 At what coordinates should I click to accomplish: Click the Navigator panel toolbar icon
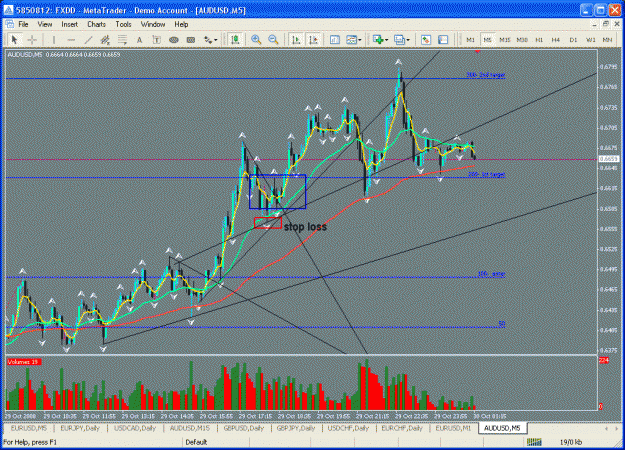(443, 39)
